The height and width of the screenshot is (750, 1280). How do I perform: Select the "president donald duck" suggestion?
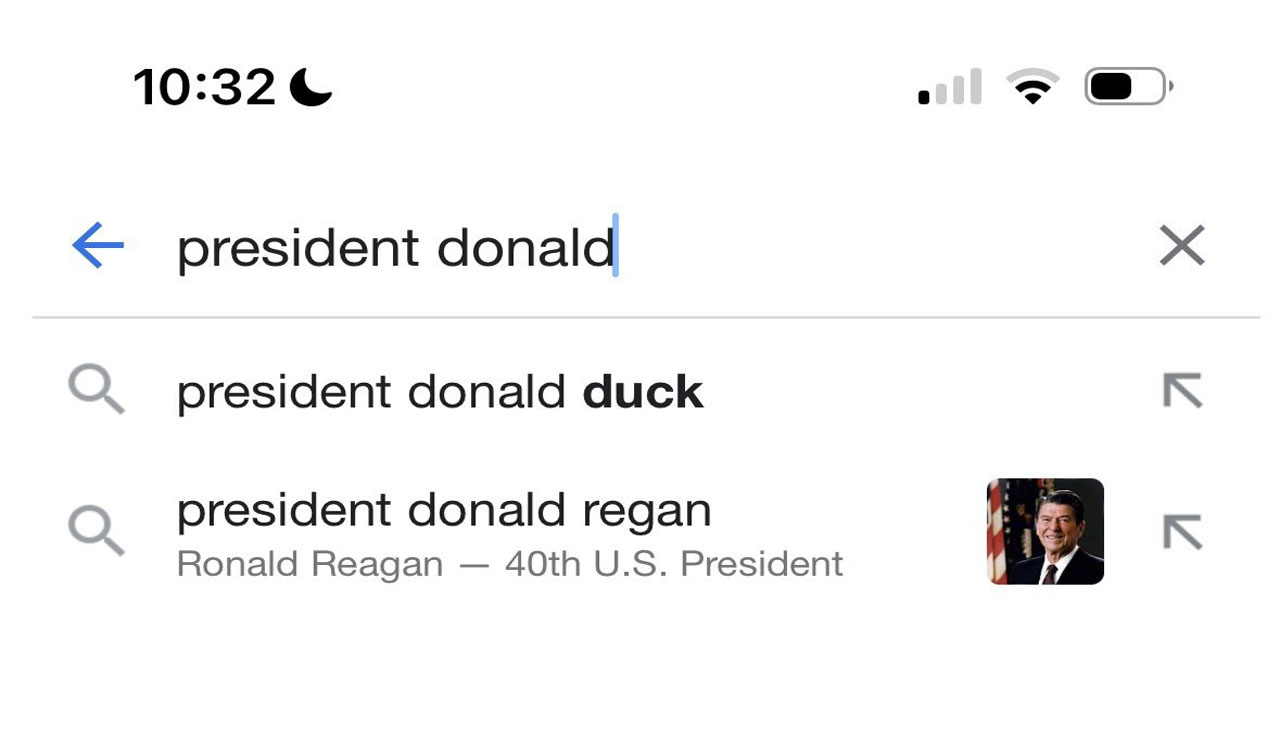pos(440,391)
